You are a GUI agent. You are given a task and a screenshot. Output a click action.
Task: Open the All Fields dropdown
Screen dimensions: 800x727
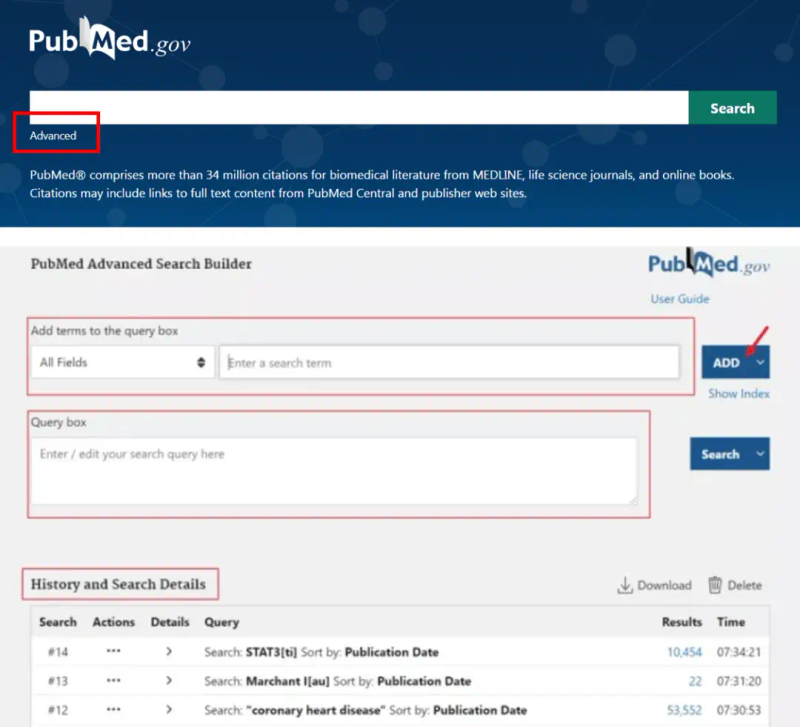[x=122, y=362]
